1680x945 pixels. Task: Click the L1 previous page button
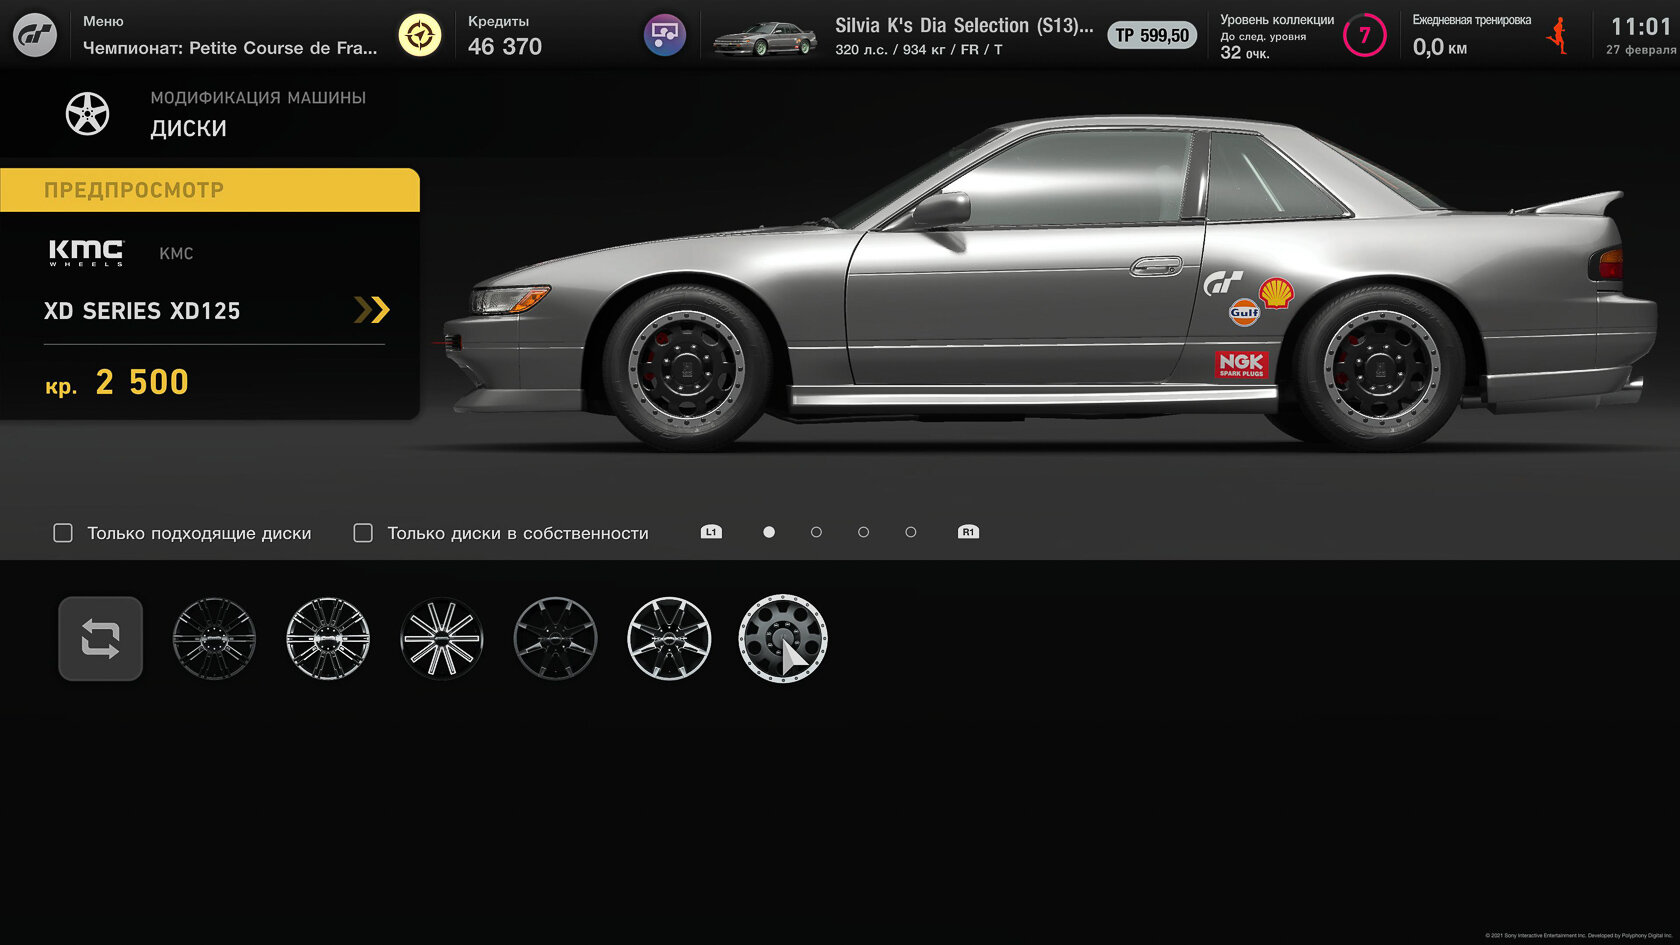(711, 532)
